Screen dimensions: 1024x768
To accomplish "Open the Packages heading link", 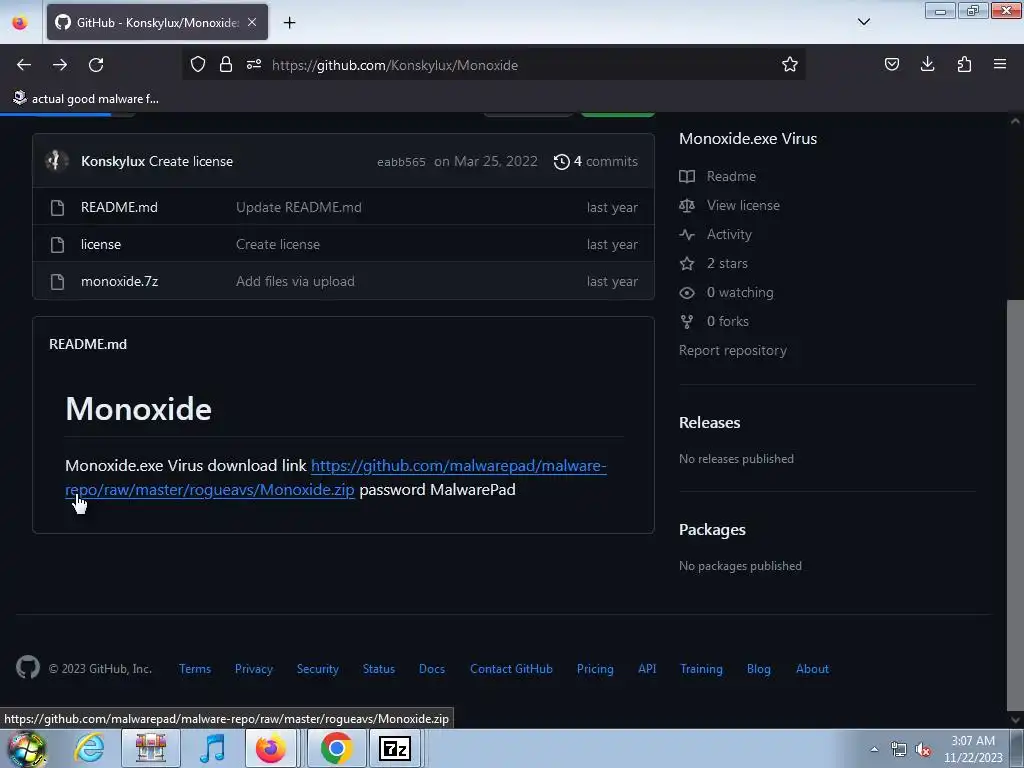I will click(x=712, y=530).
